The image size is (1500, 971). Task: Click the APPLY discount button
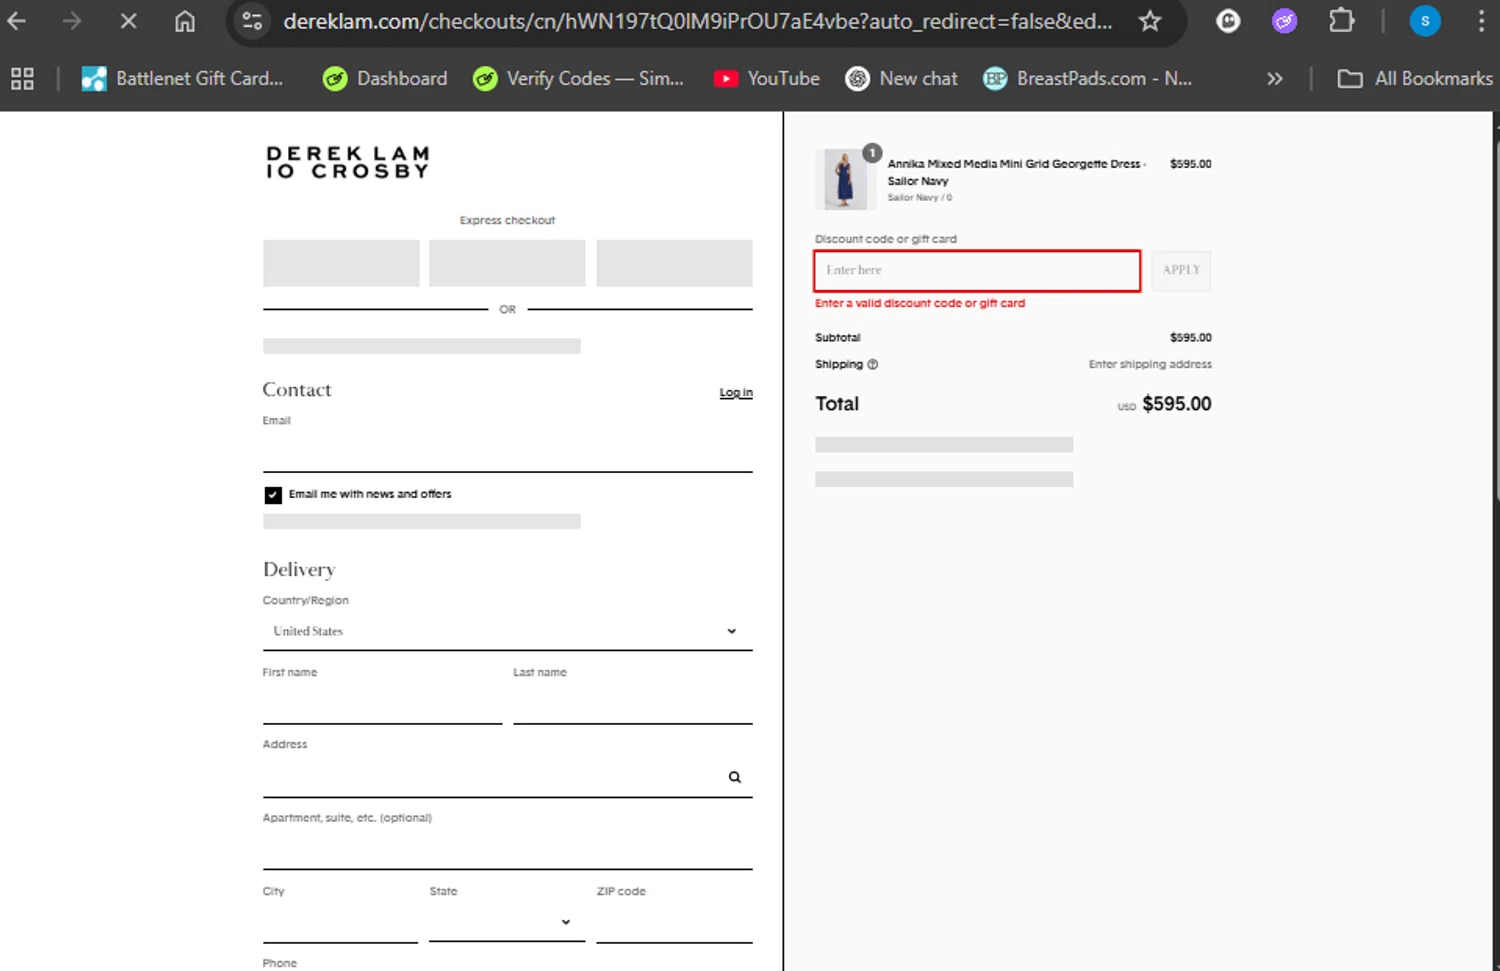[x=1181, y=271]
